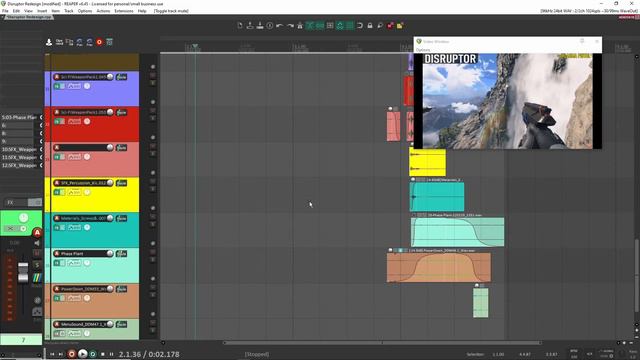Select the 5:03-Phase Plan routing entry
The height and width of the screenshot is (360, 640).
[x=19, y=117]
